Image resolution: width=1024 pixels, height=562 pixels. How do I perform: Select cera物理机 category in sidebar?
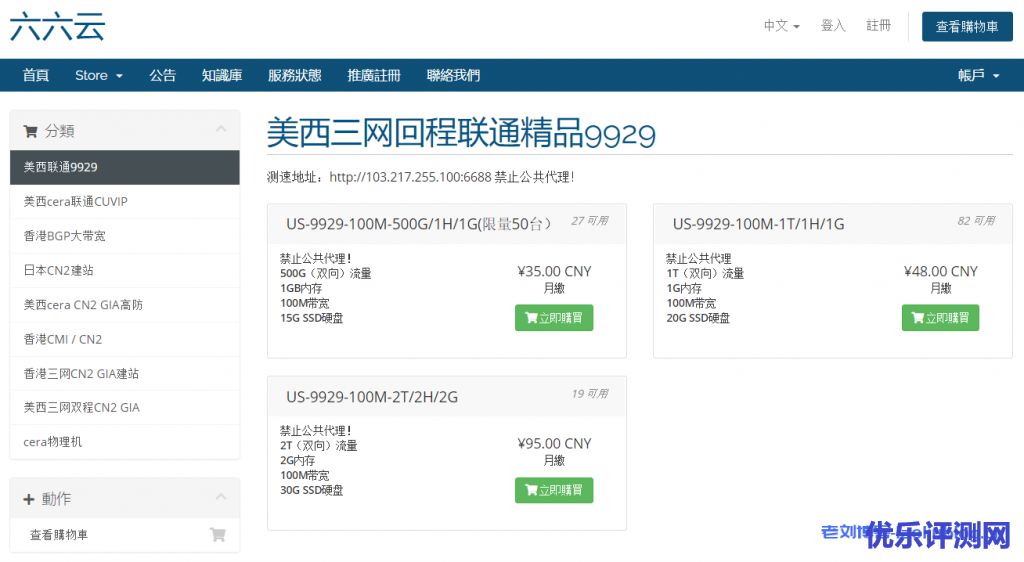click(x=52, y=441)
